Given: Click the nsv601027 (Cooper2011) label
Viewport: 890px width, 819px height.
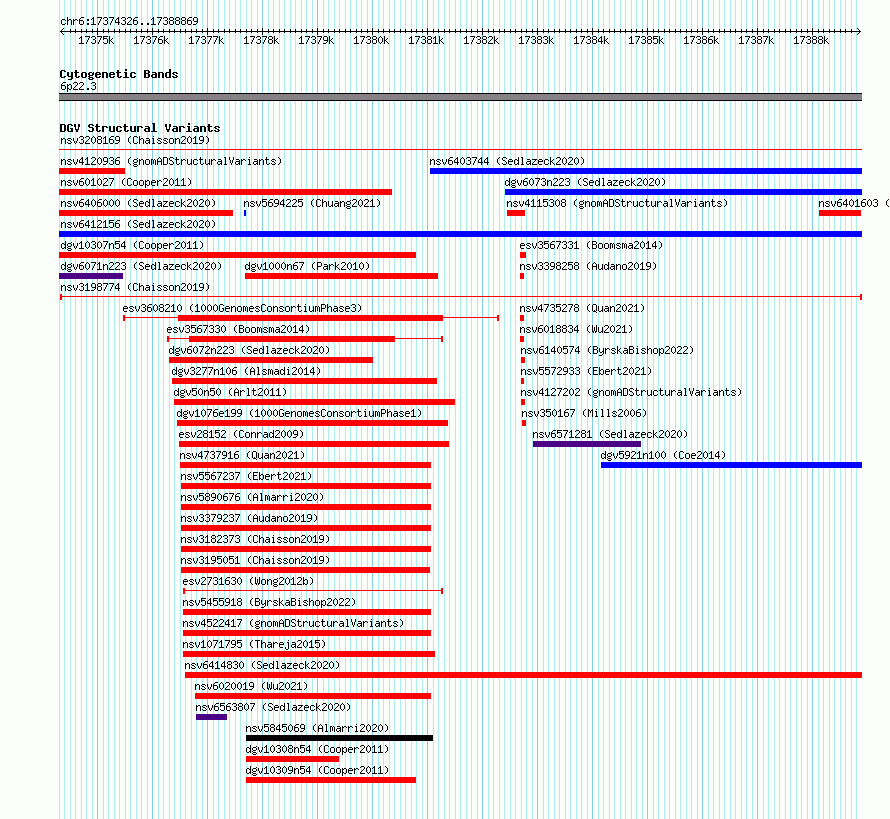Looking at the screenshot, I should click(x=126, y=182).
